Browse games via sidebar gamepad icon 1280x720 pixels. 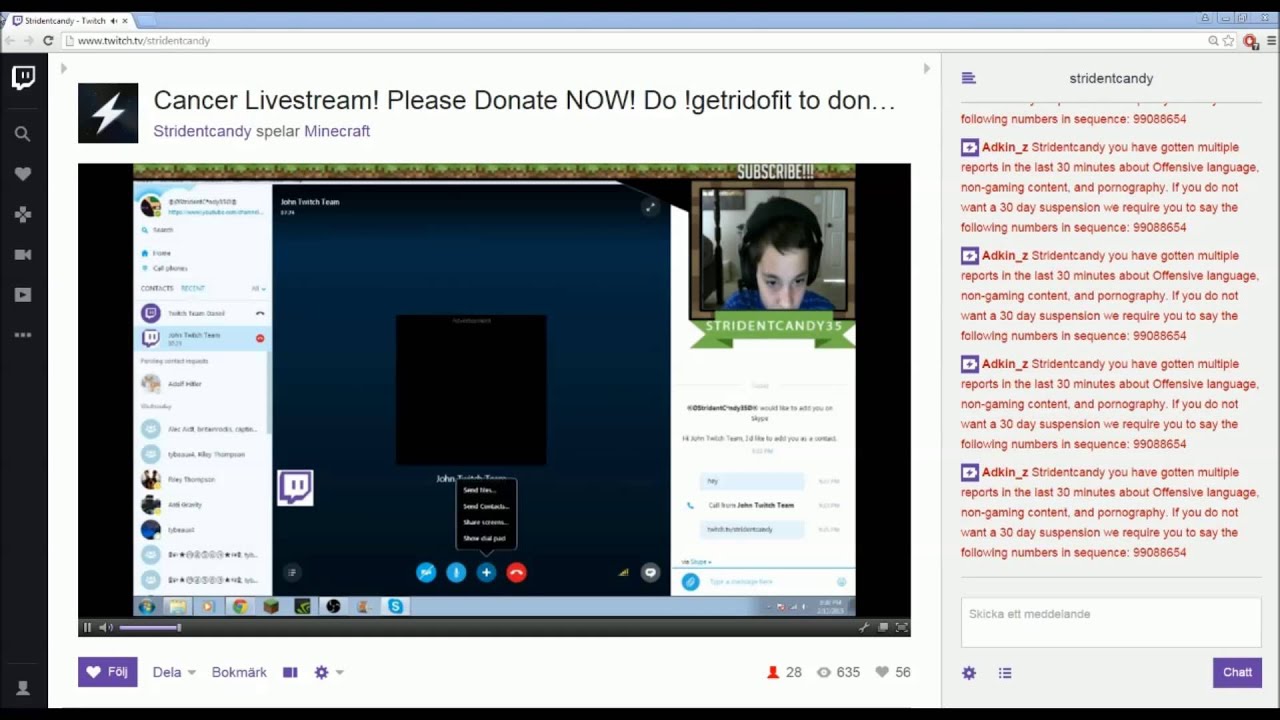coord(23,214)
